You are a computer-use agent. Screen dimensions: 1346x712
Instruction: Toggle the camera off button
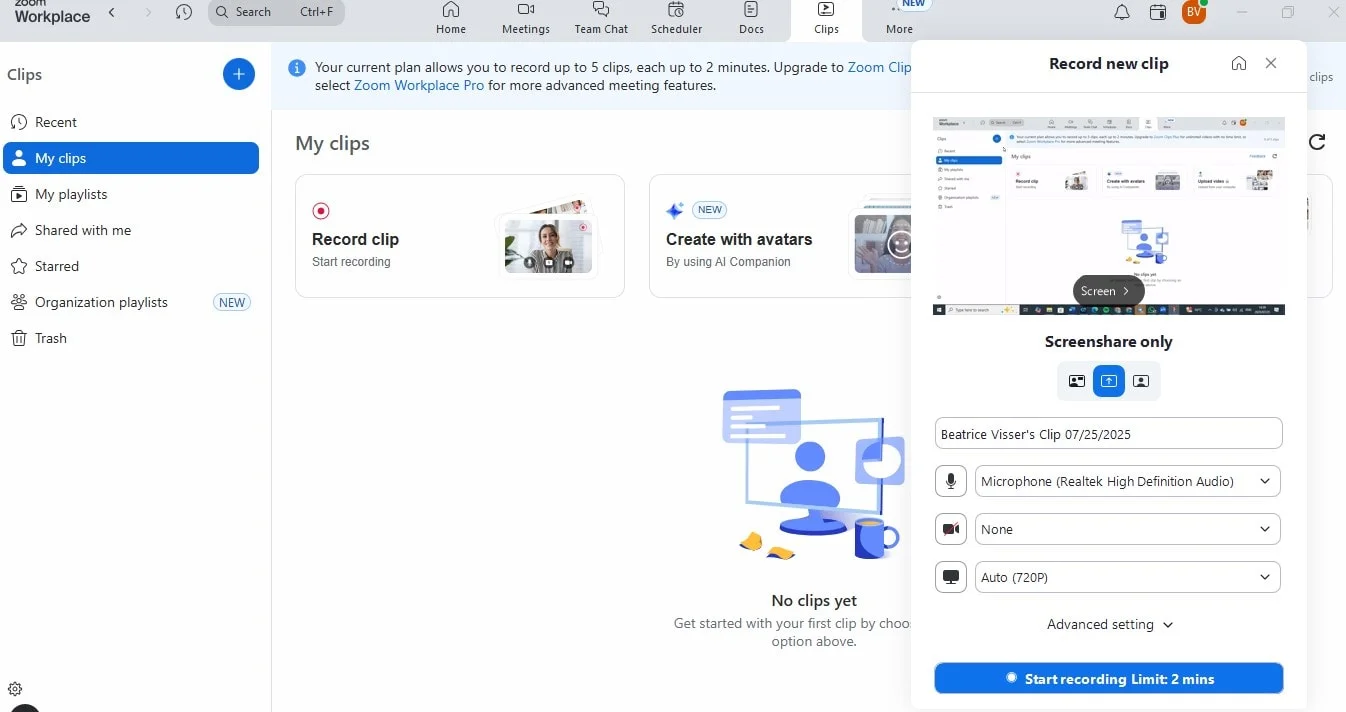pos(951,529)
